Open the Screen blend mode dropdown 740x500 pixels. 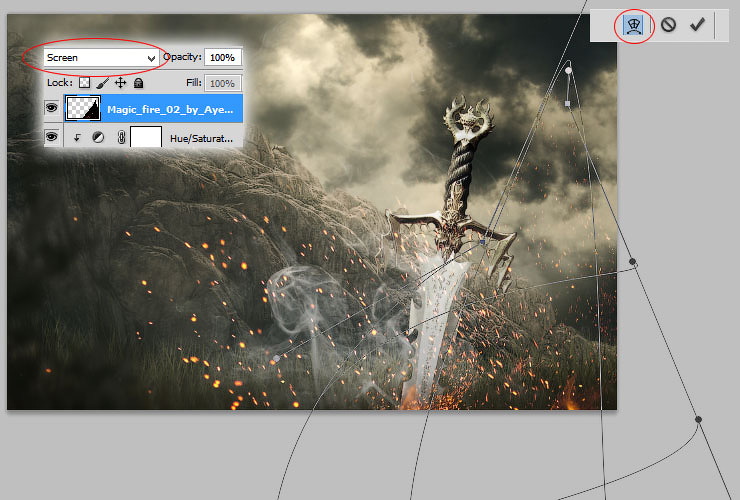click(x=101, y=58)
